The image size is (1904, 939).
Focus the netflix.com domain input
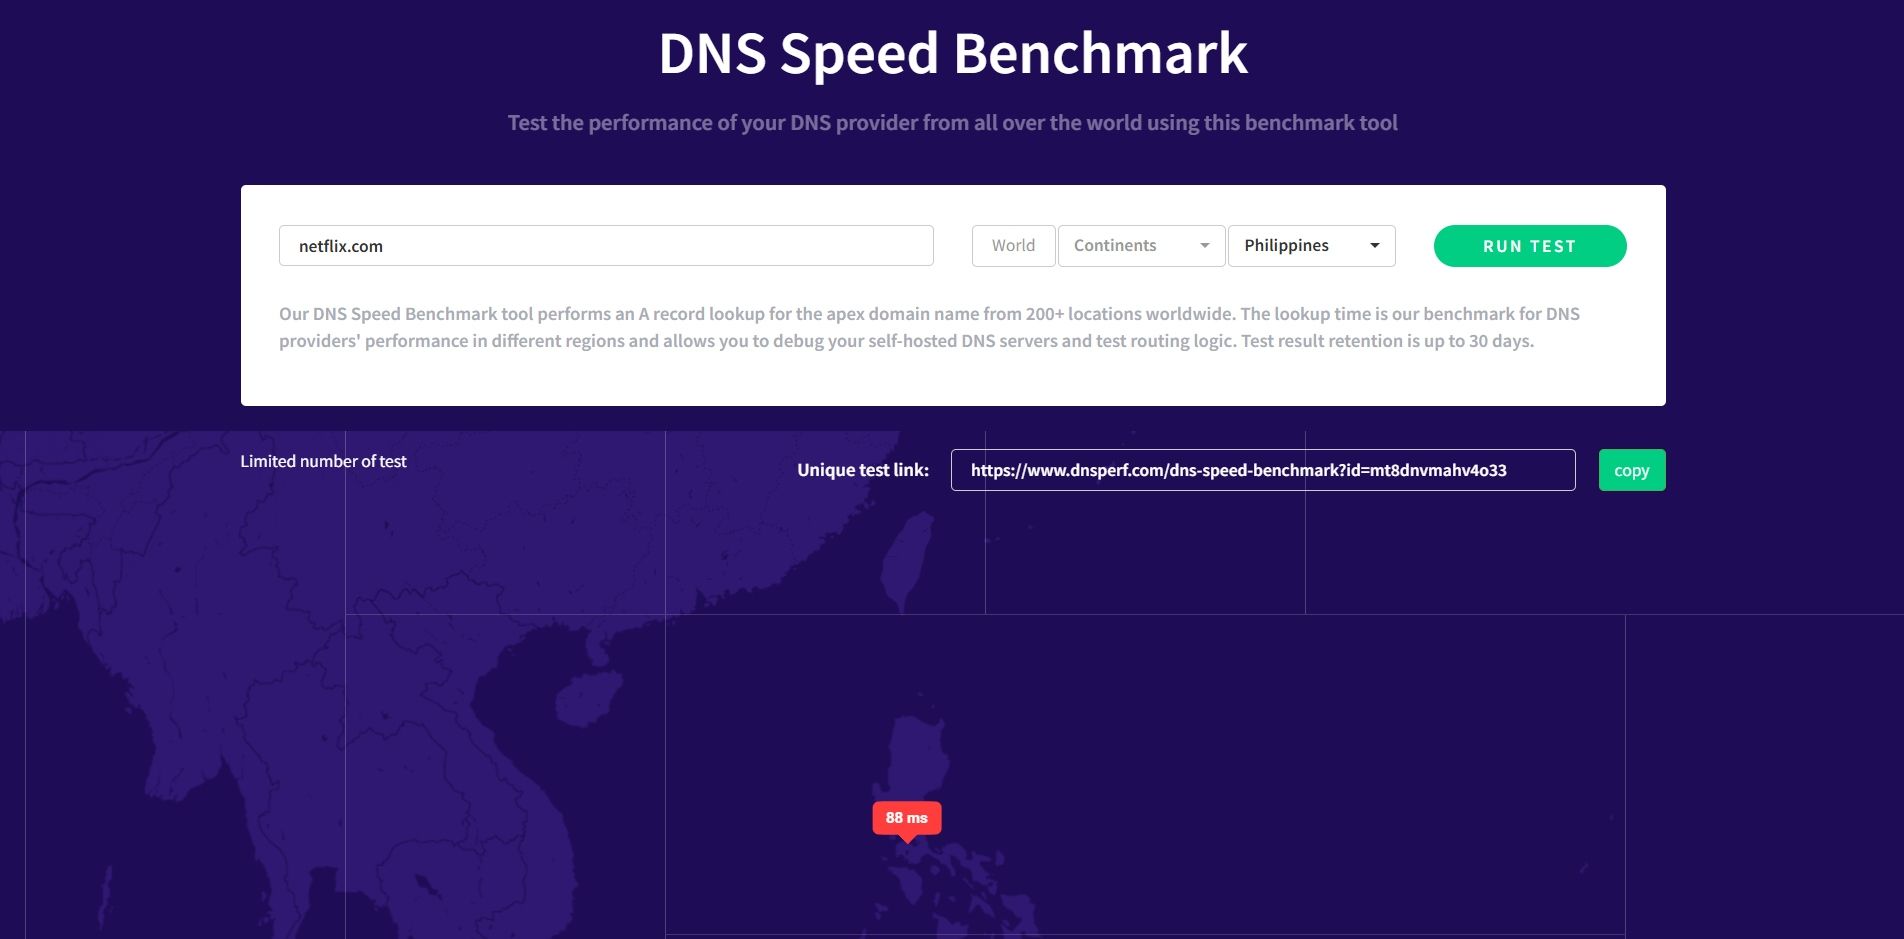tap(606, 246)
